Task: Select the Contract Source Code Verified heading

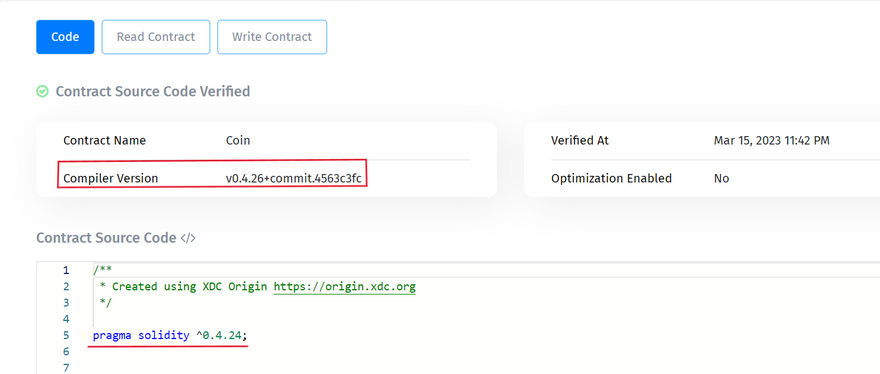Action: pyautogui.click(x=153, y=92)
